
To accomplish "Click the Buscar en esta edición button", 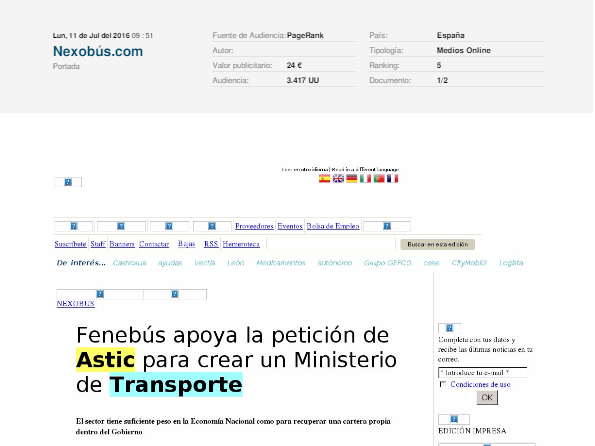I will (x=438, y=244).
